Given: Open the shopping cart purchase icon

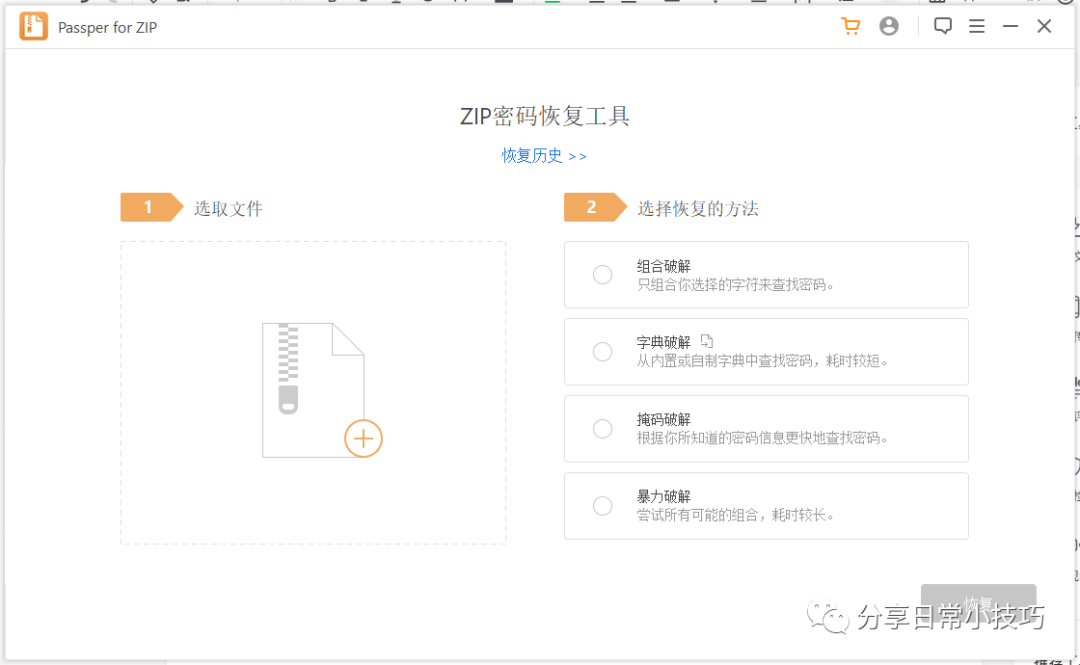Looking at the screenshot, I should [851, 26].
